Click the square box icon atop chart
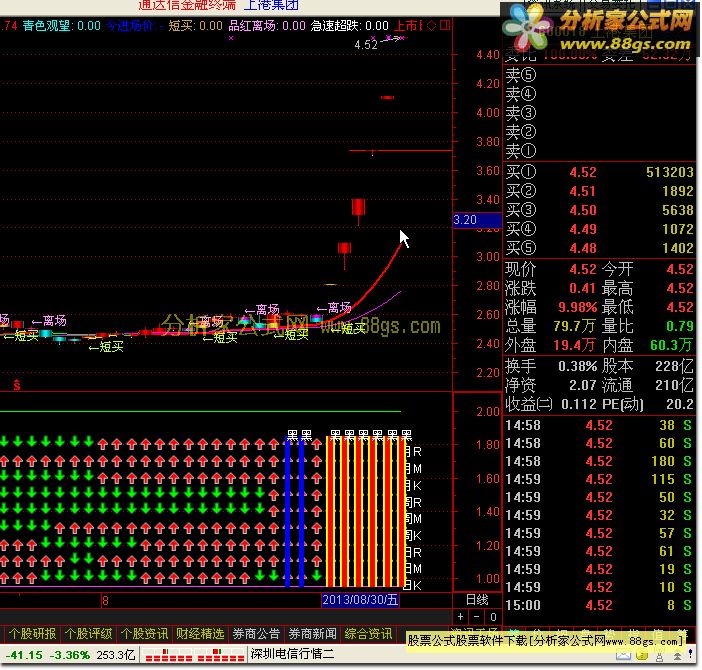The height and width of the screenshot is (670, 702). tap(445, 25)
